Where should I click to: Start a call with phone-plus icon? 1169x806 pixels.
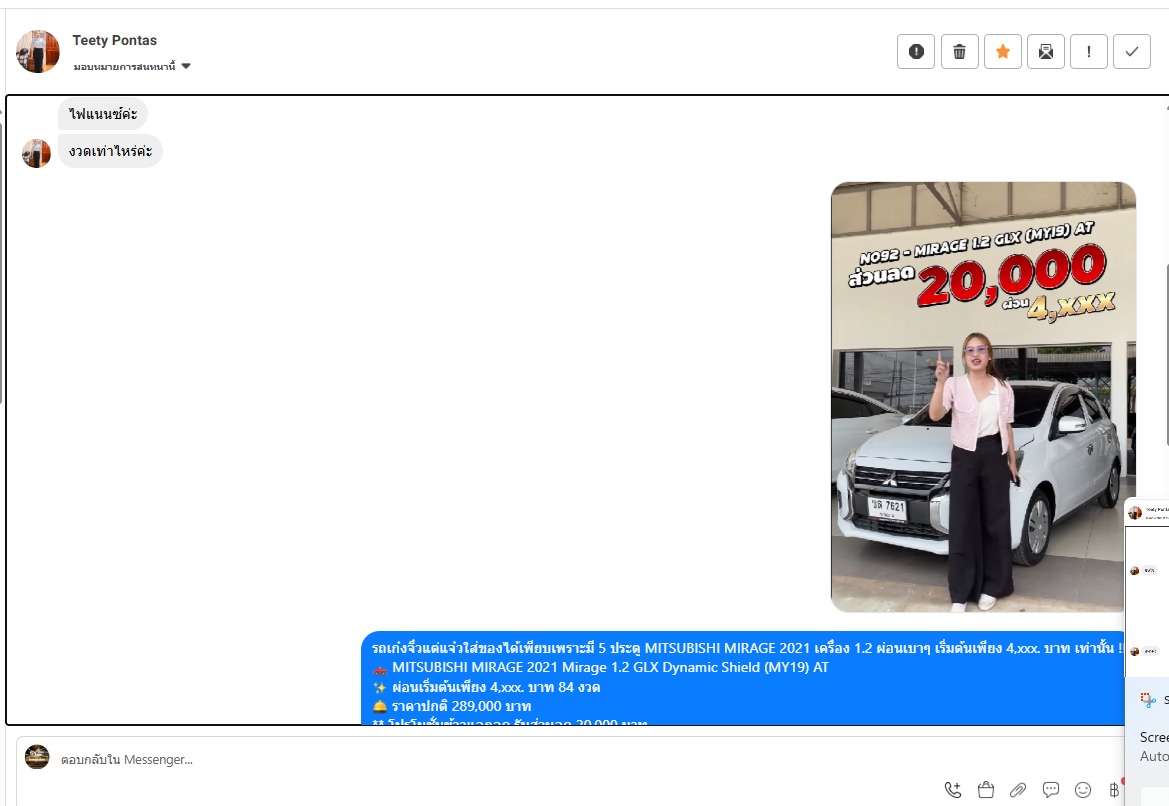[953, 790]
